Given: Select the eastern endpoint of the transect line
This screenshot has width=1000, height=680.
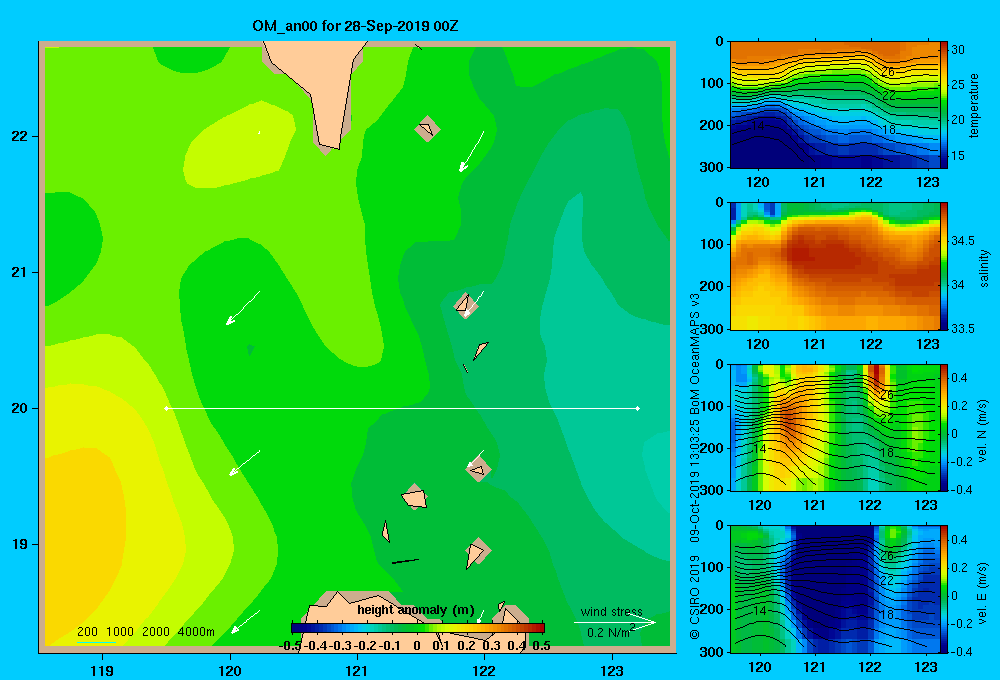Looking at the screenshot, I should tap(638, 408).
